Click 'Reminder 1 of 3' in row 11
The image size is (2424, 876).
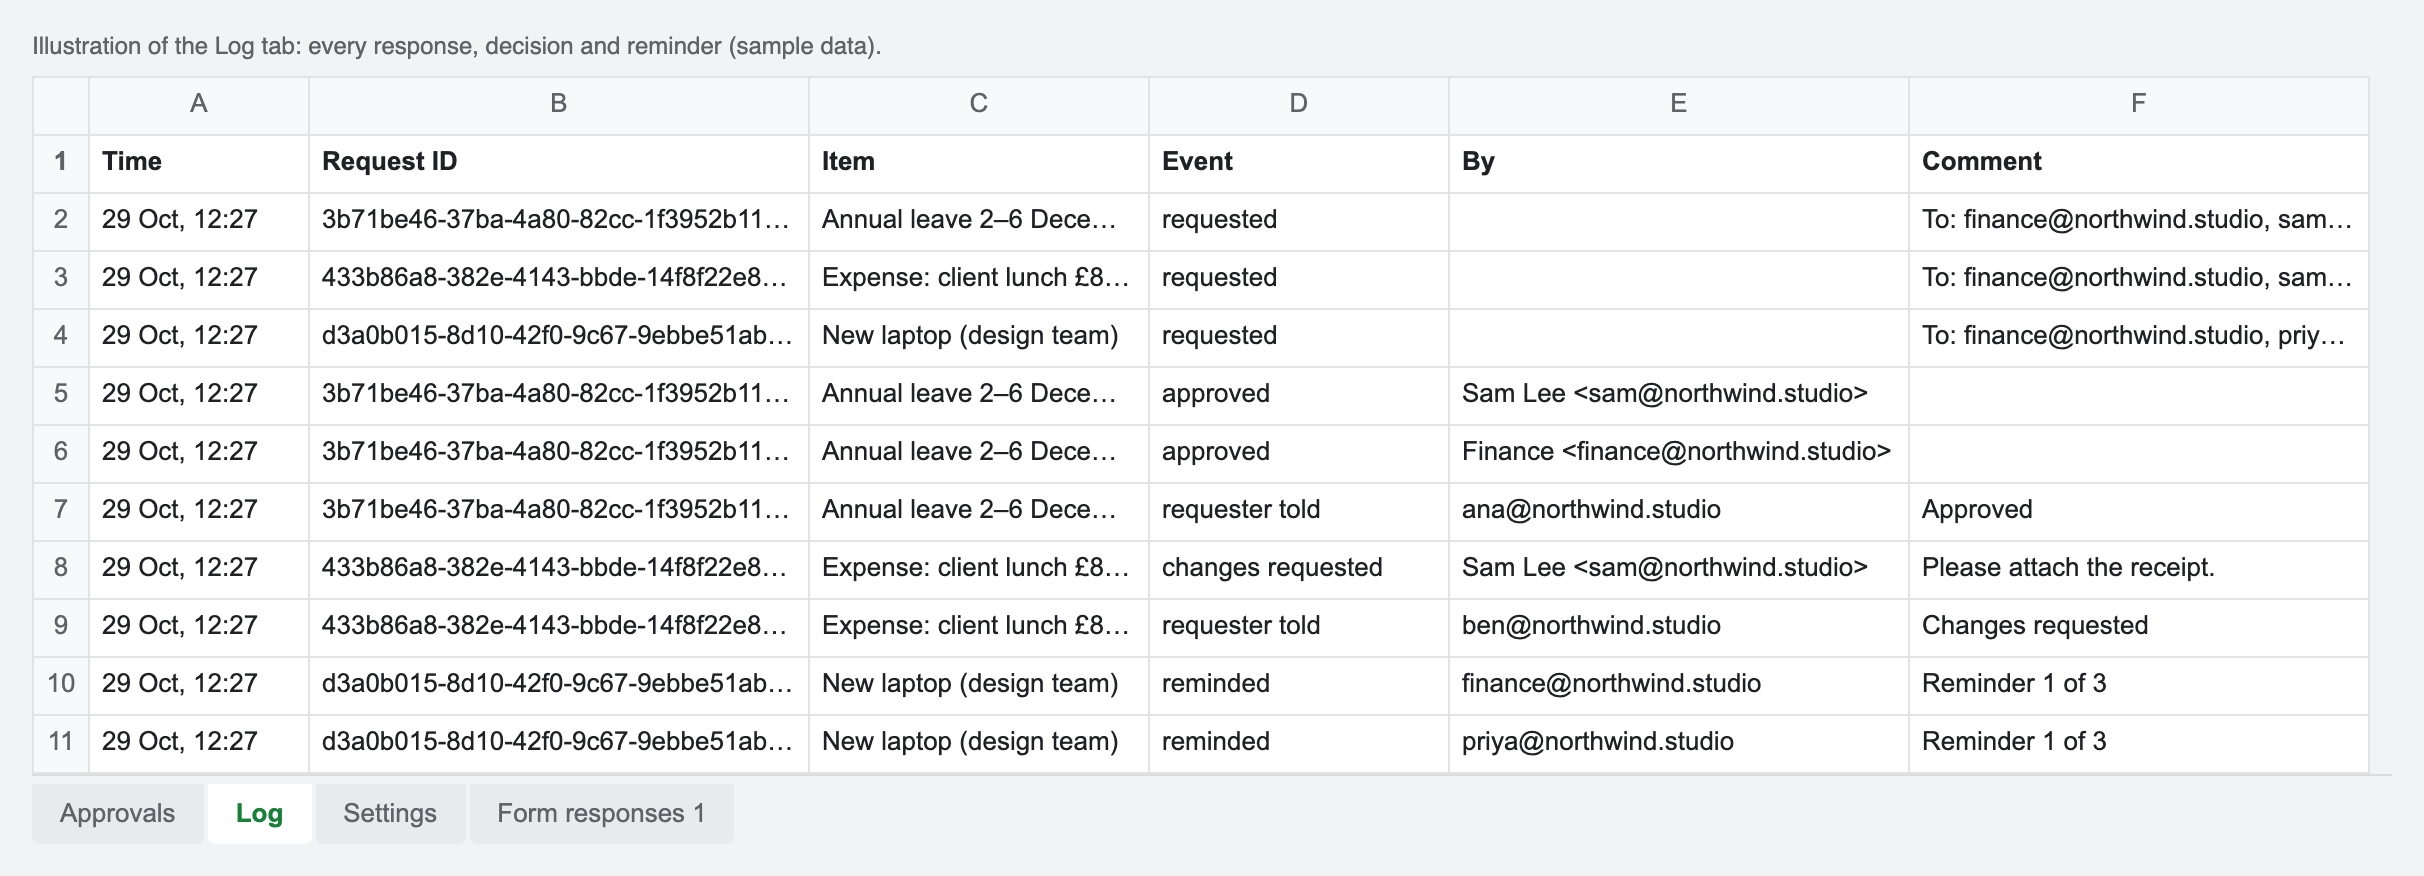2139,744
